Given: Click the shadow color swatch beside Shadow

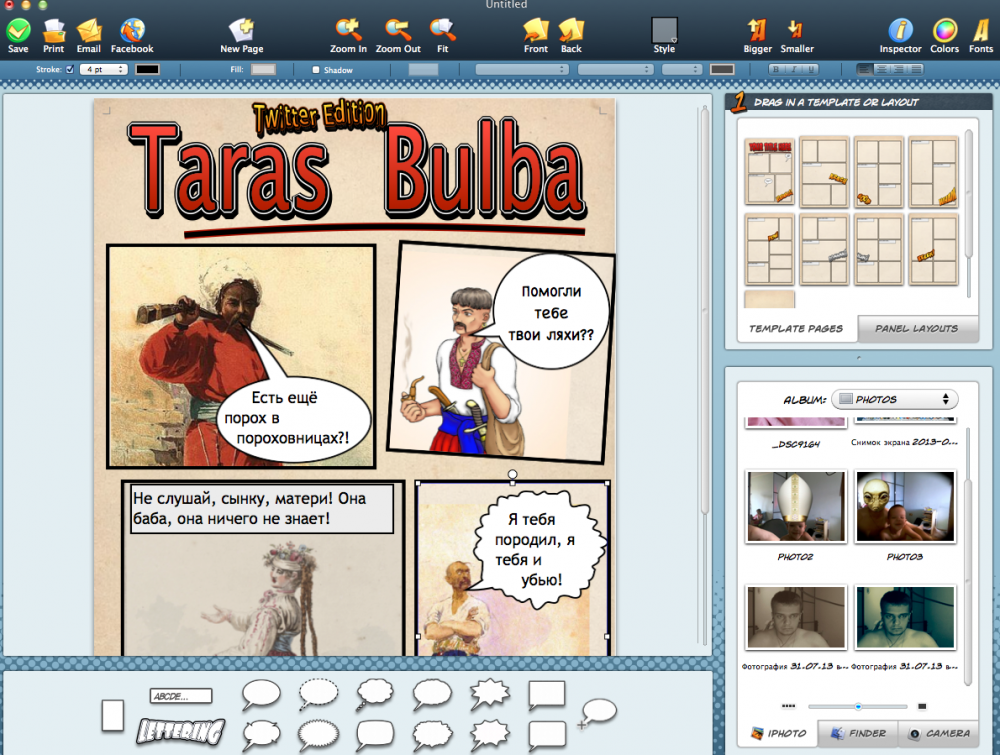Looking at the screenshot, I should [x=423, y=70].
